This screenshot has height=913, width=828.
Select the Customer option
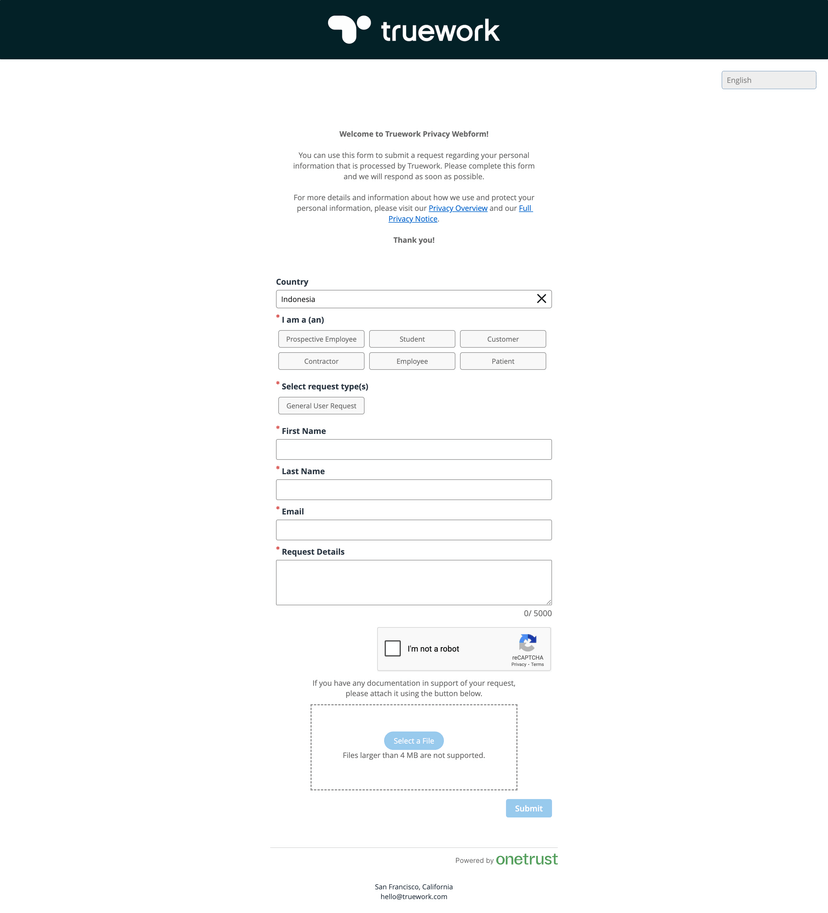(x=502, y=338)
